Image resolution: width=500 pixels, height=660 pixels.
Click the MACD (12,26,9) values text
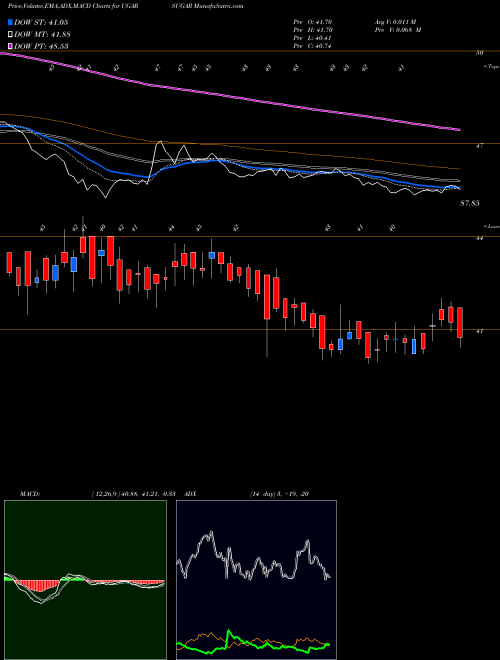click(x=133, y=494)
